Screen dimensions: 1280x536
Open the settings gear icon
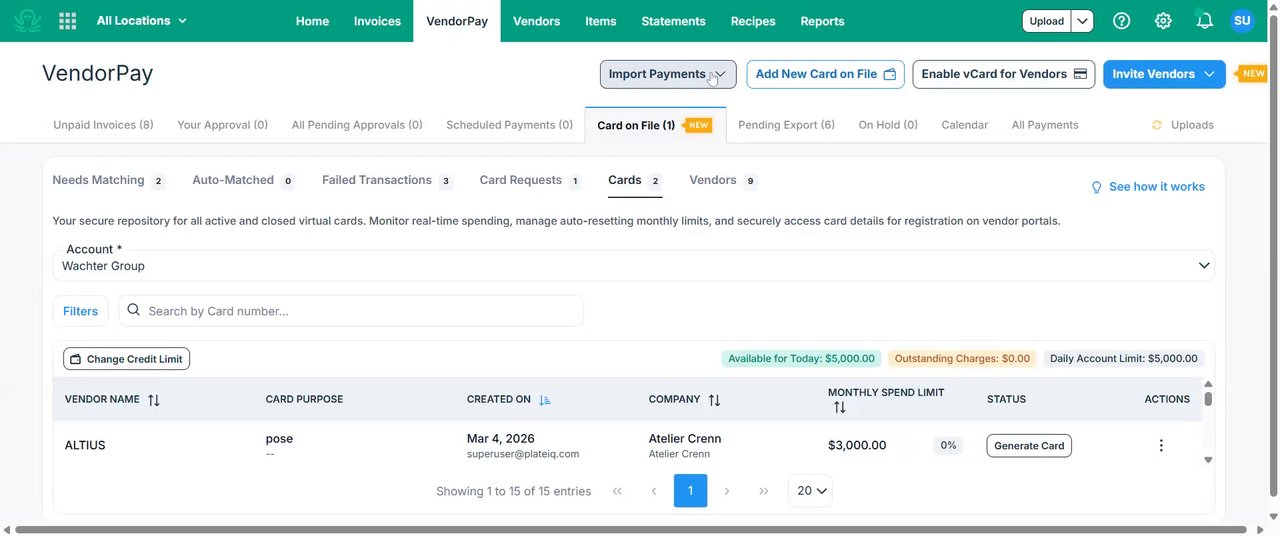coord(1163,21)
